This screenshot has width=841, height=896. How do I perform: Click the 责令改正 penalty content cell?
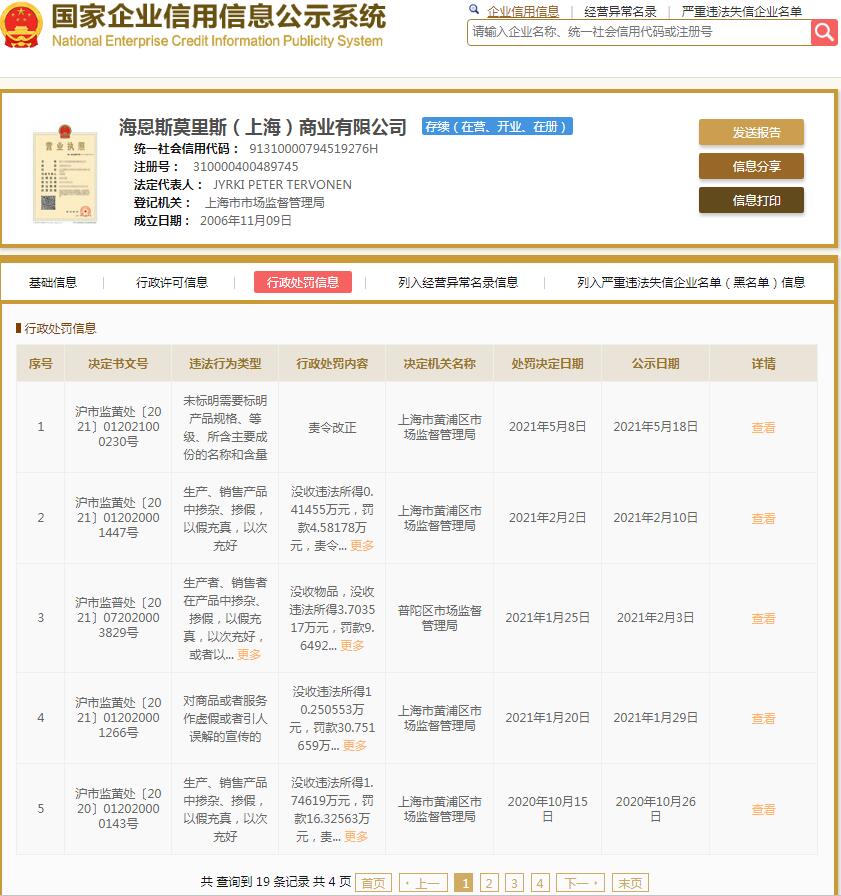(332, 427)
